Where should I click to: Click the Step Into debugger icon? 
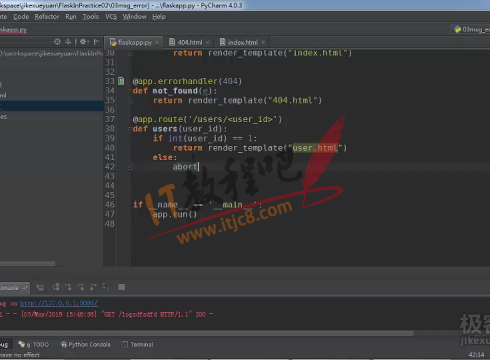[68, 287]
